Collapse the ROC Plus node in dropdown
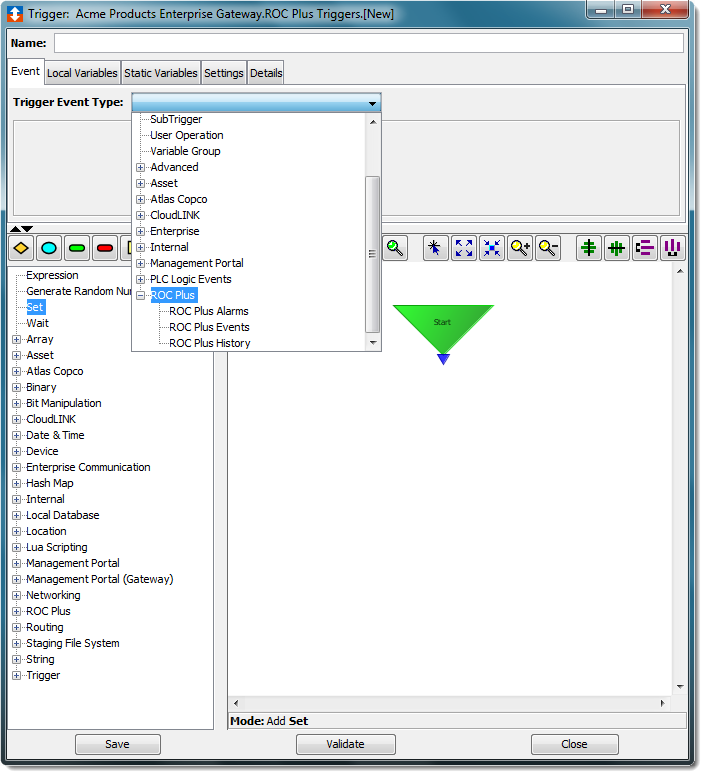Viewport: 705px width, 776px height. [x=141, y=295]
